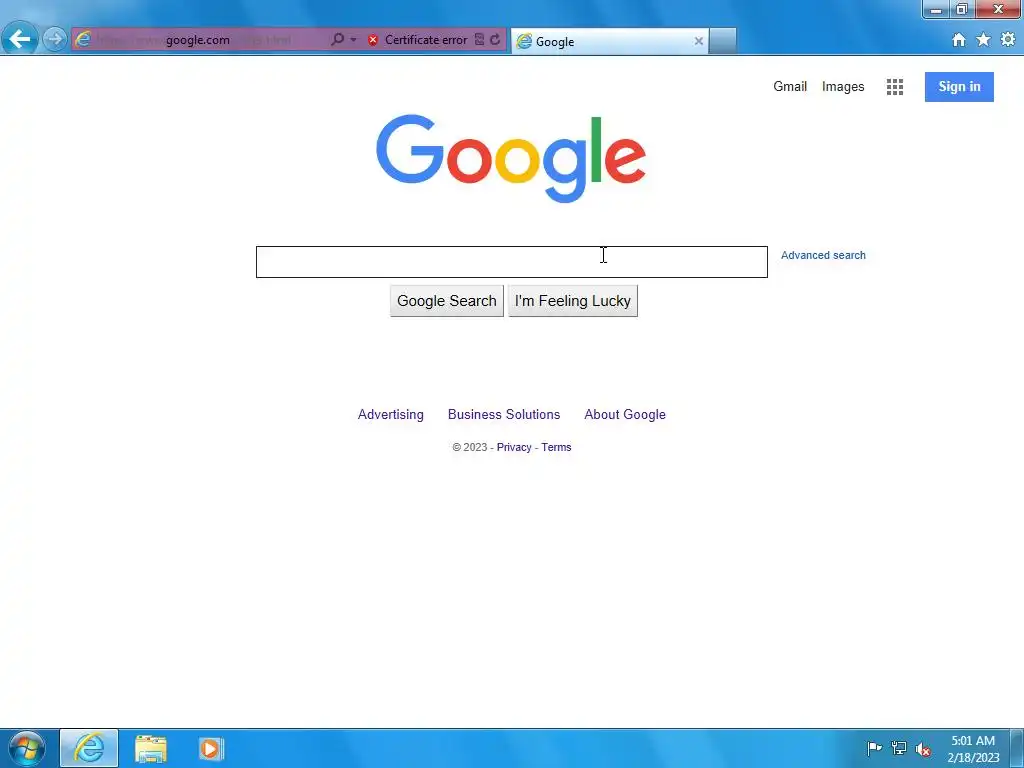Toggle the Compatibility View icon
The height and width of the screenshot is (768, 1024).
479,40
